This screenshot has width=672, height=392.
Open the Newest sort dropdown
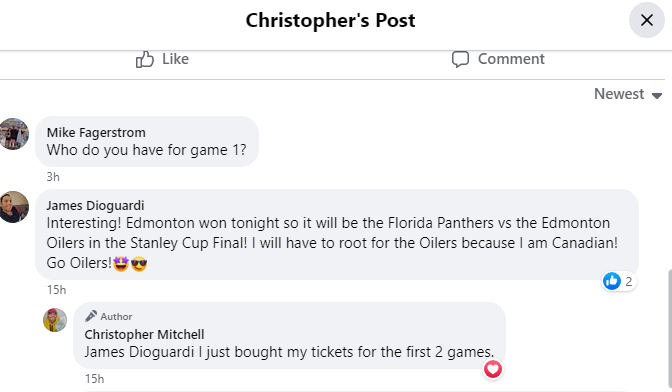[628, 94]
